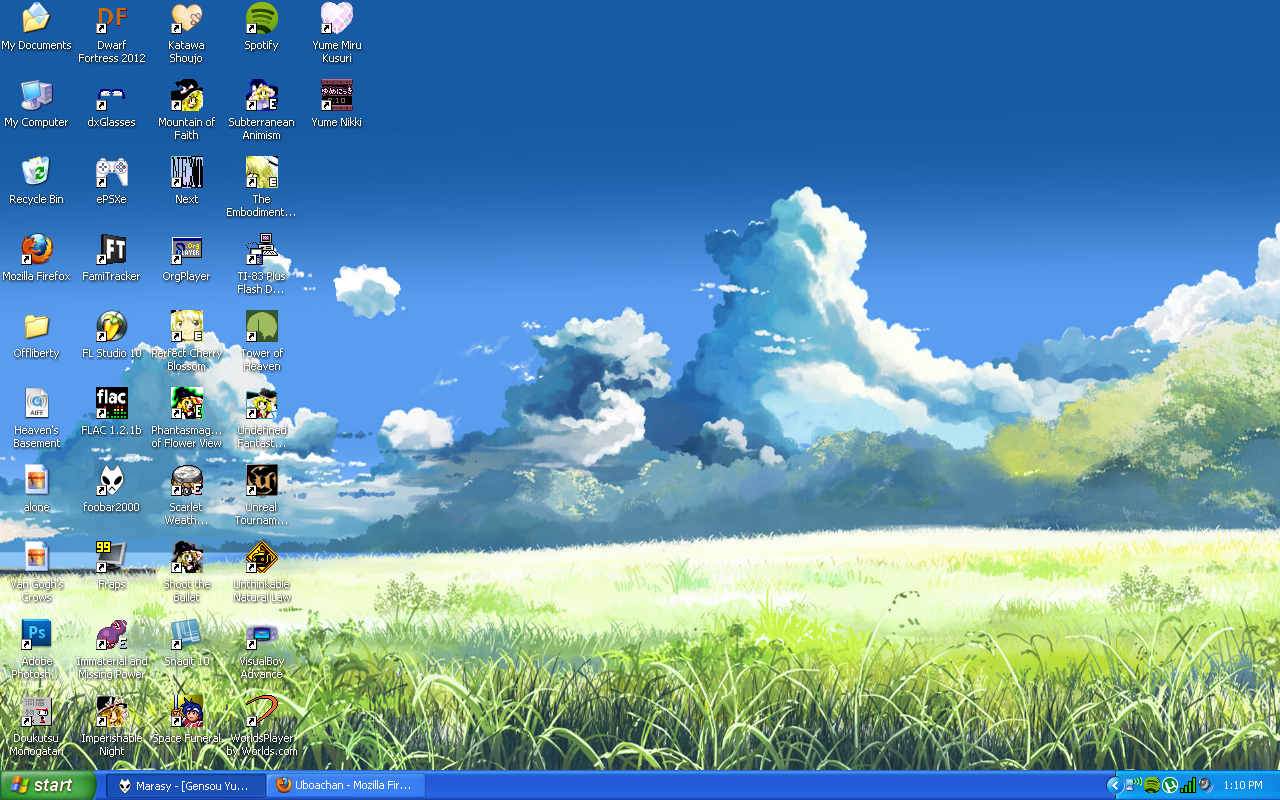Image resolution: width=1280 pixels, height=800 pixels.
Task: Switch to Marasy foobar2000 taskbar button
Action: click(x=186, y=785)
